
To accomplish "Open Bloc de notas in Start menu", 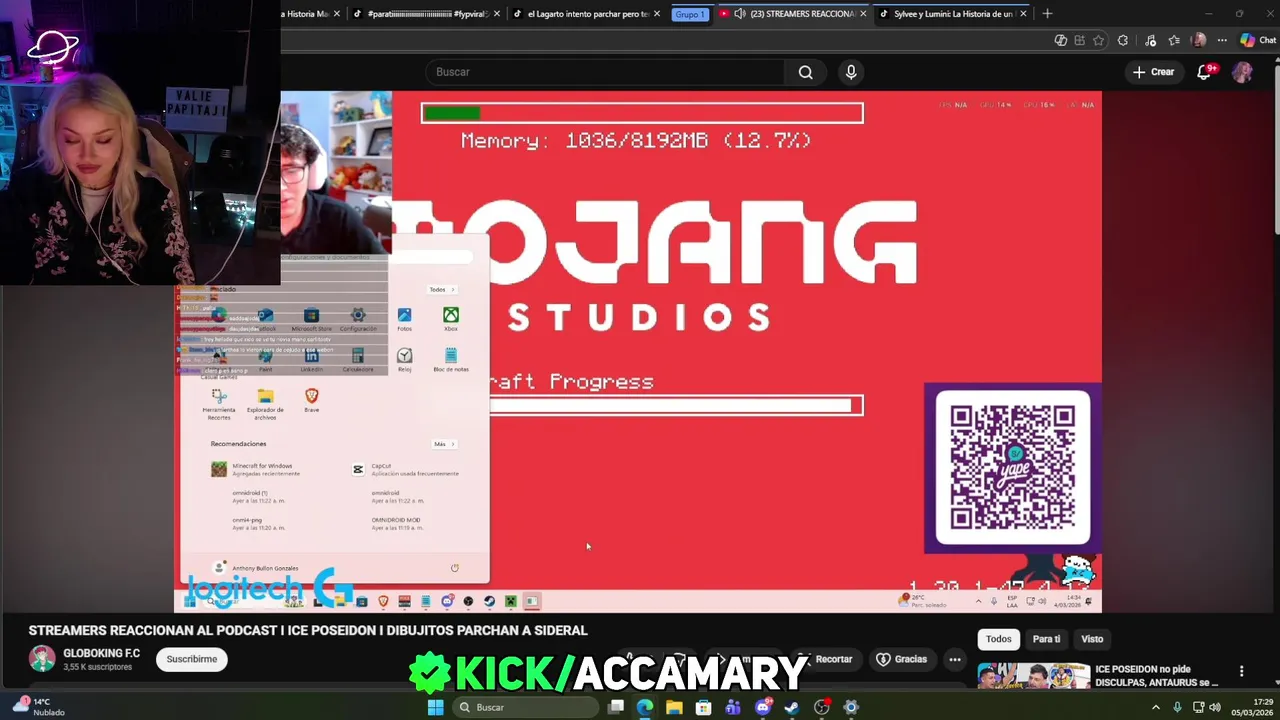I will click(x=451, y=360).
